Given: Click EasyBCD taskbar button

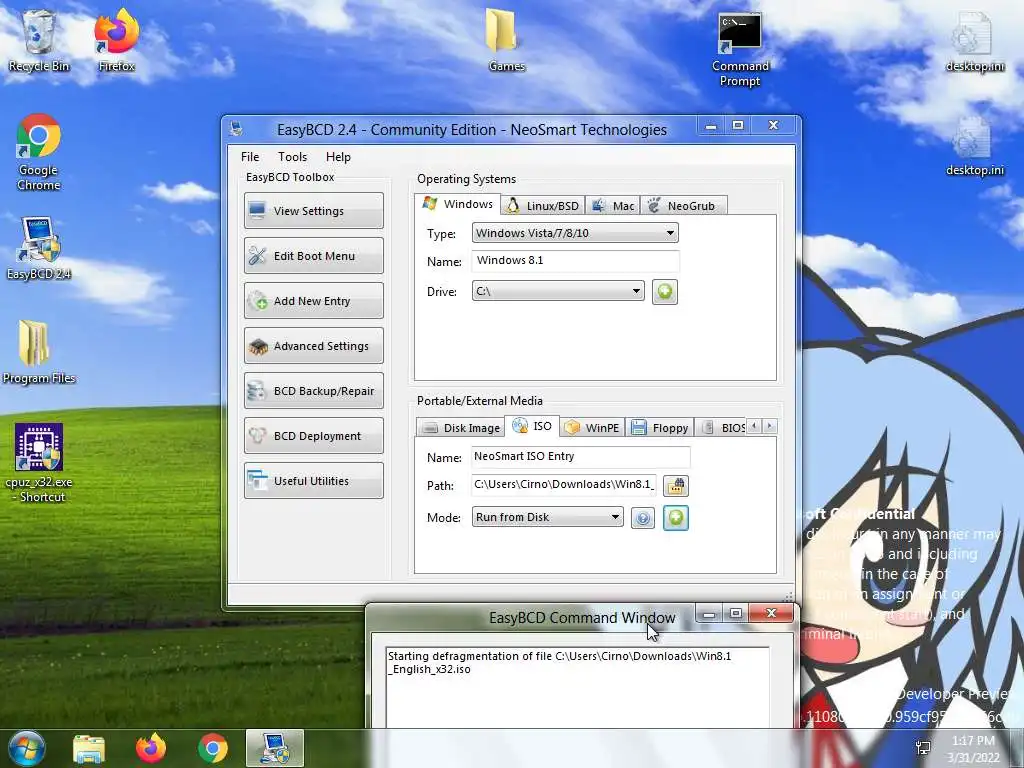Looking at the screenshot, I should (x=275, y=749).
